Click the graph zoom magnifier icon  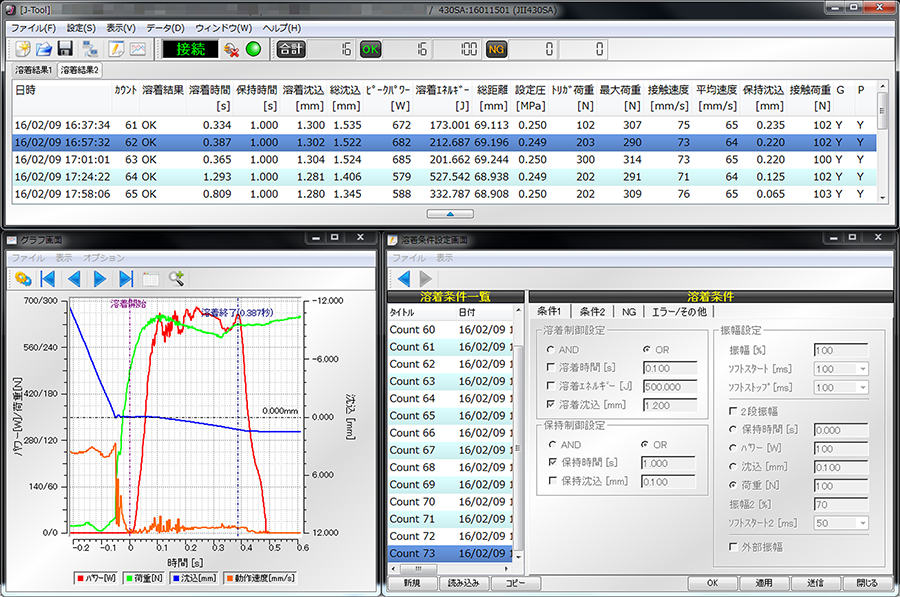pyautogui.click(x=176, y=279)
